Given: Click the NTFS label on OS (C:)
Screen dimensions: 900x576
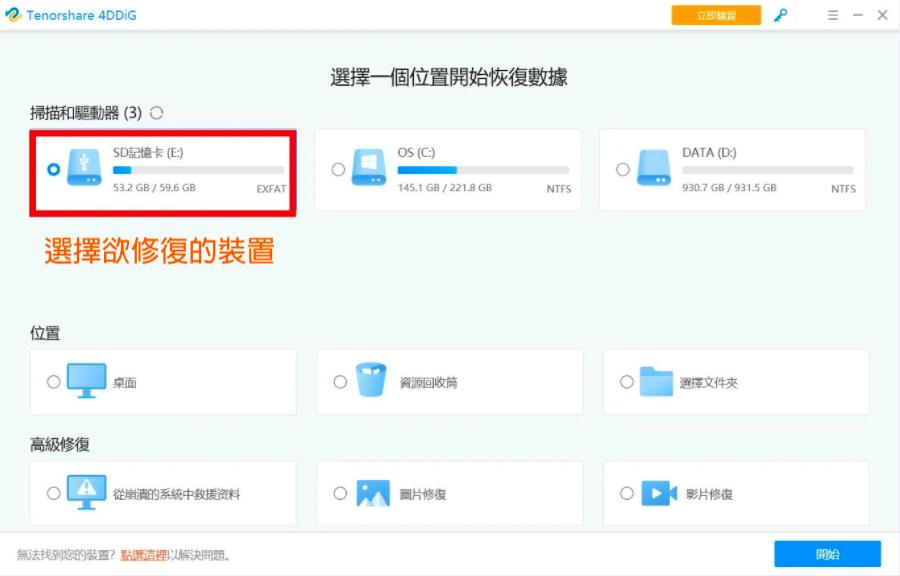Looking at the screenshot, I should click(558, 189).
